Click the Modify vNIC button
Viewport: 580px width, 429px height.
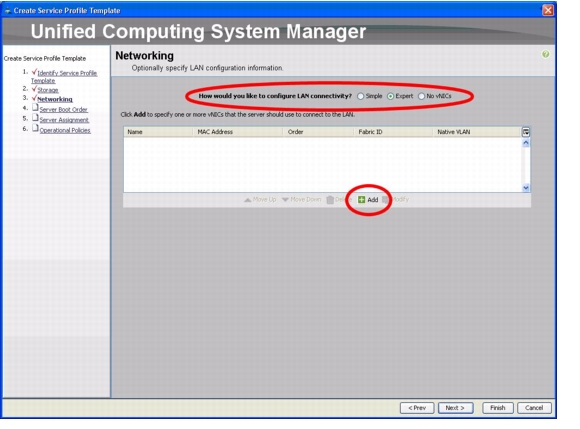395,200
